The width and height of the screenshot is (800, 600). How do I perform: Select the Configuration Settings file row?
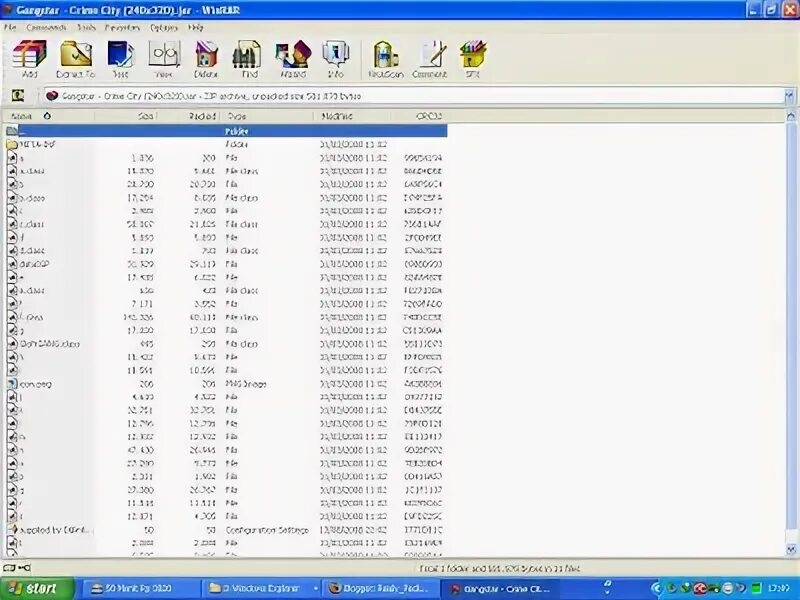click(226, 530)
